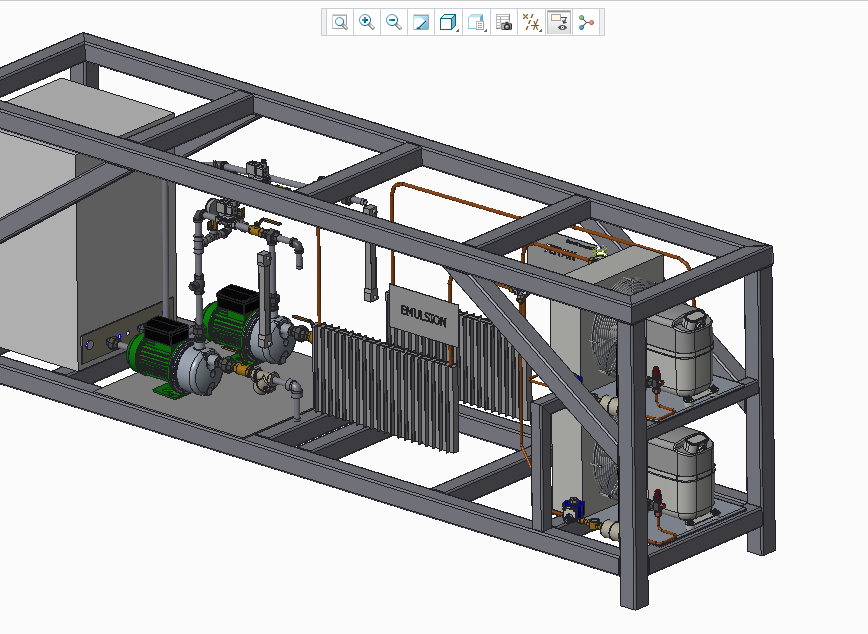868x634 pixels.
Task: Toggle Annotation Display off
Action: pos(559,22)
